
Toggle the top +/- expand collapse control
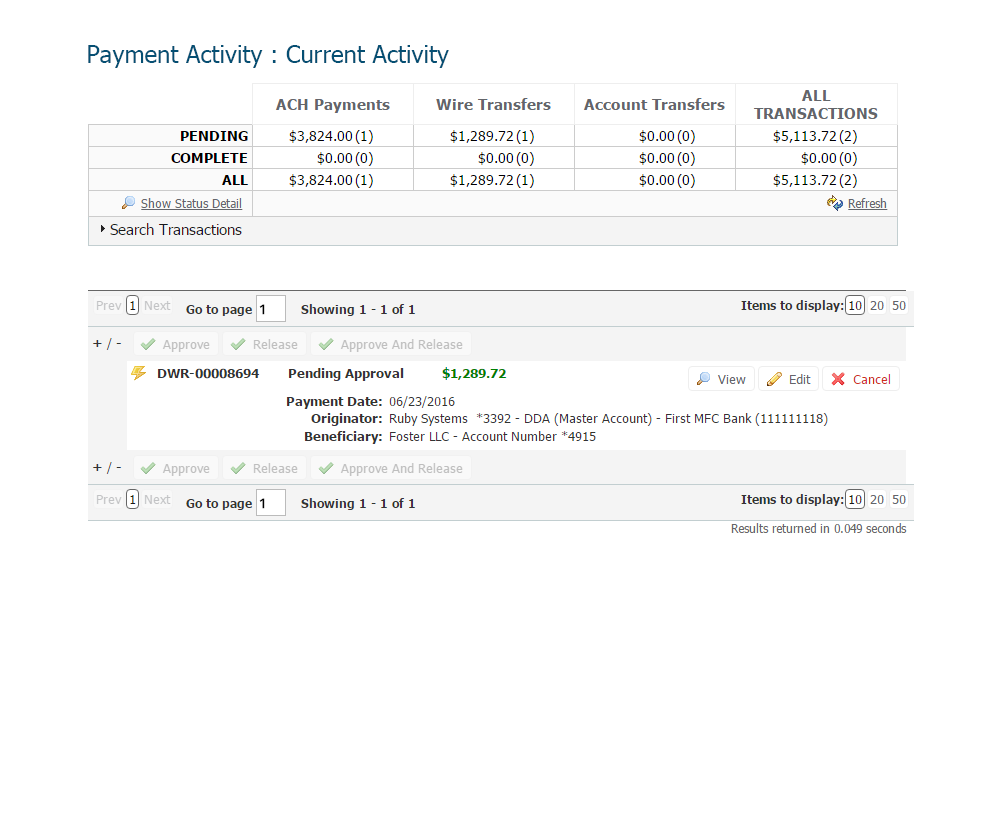[107, 343]
